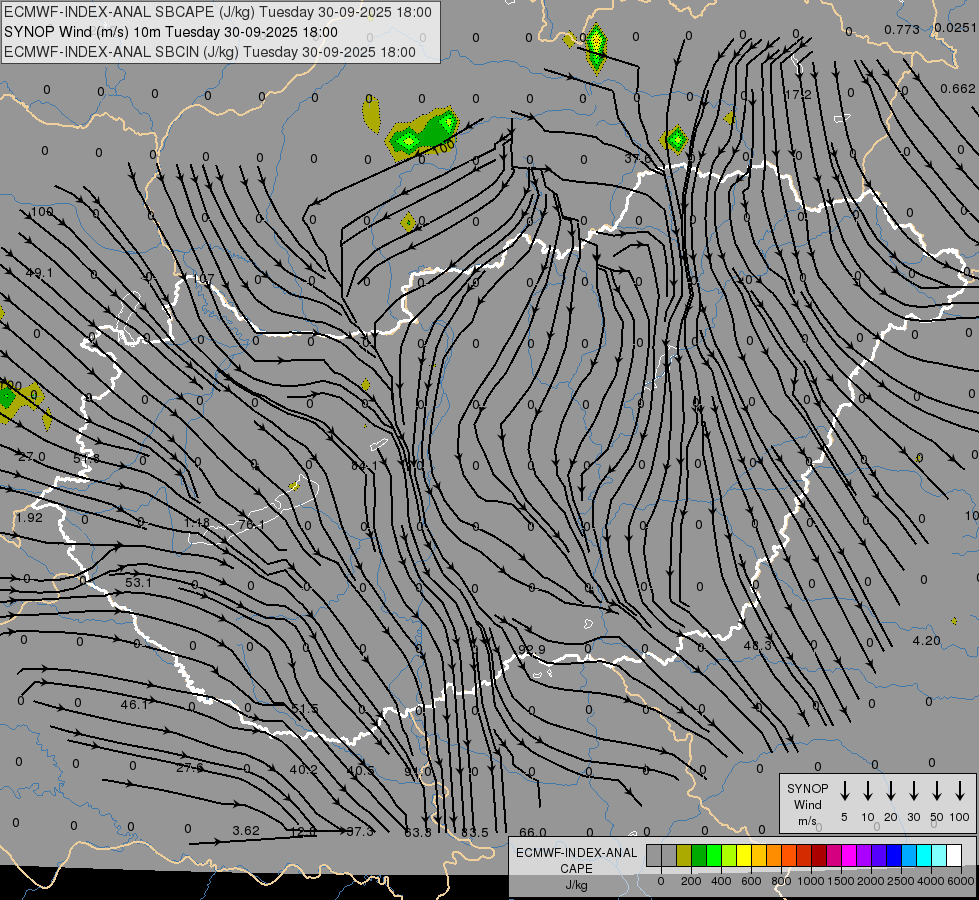Click the wind arrow above 10 m/s

[x=867, y=791]
